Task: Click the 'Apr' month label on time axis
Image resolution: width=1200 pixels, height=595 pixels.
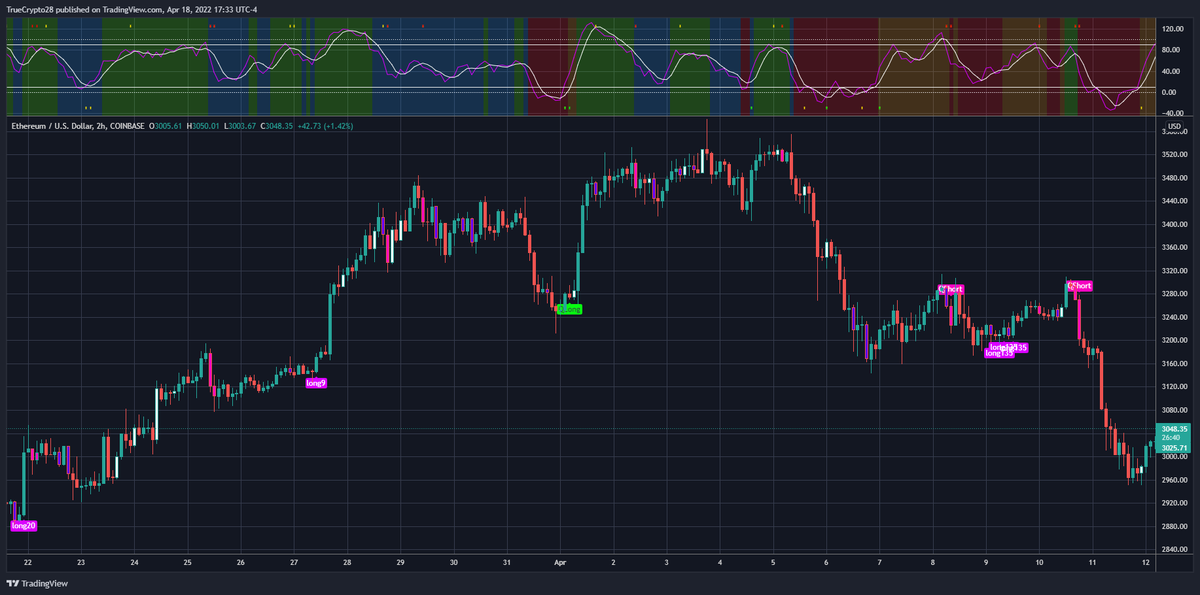Action: pos(560,562)
